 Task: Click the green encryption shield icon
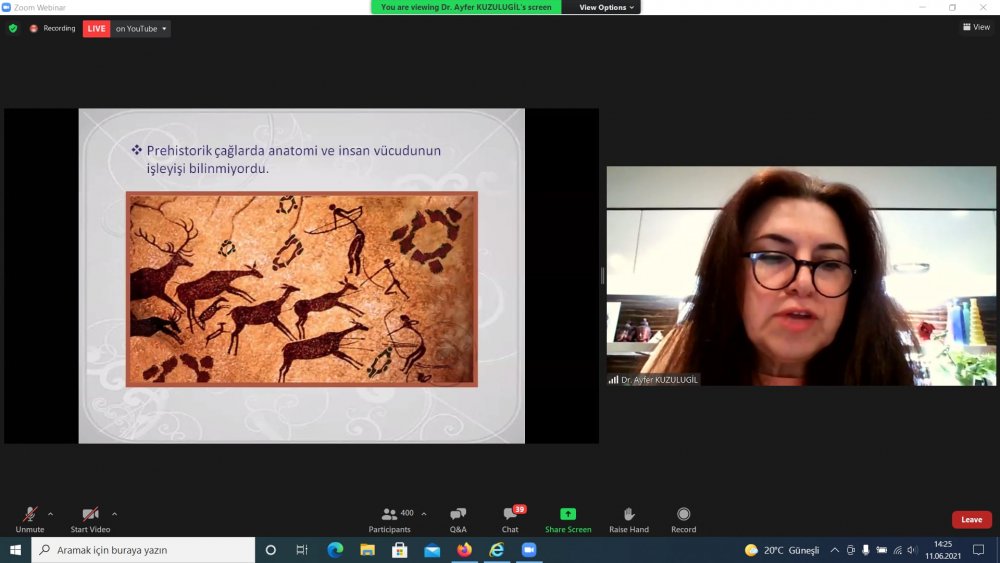coord(13,28)
